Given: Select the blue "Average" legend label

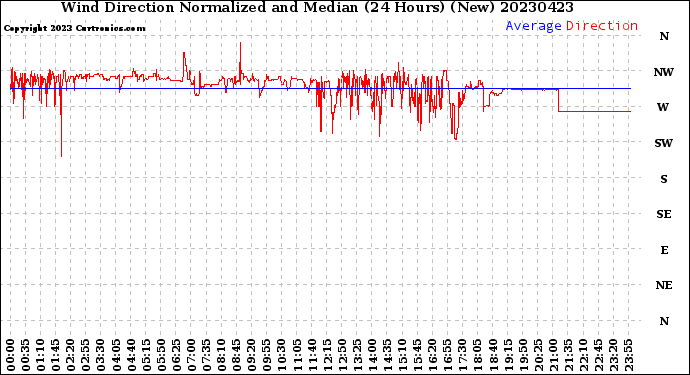Looking at the screenshot, I should point(533,26).
